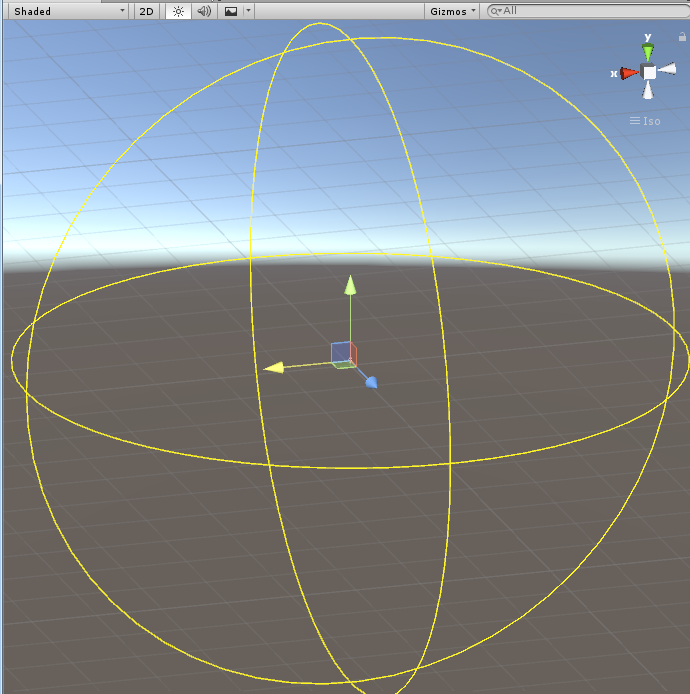The width and height of the screenshot is (690, 694).
Task: Toggle 2D view mode
Action: pos(146,12)
